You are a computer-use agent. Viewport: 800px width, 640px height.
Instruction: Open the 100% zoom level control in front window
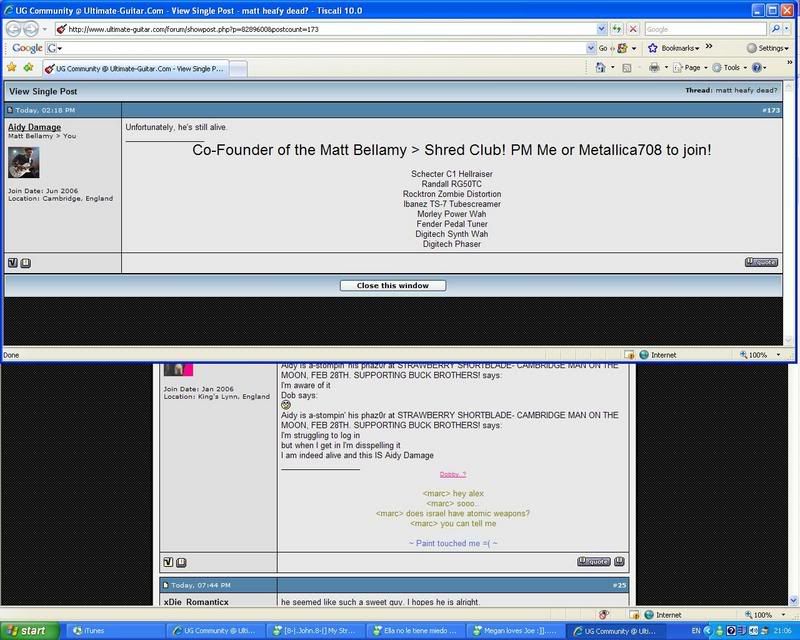[x=760, y=355]
